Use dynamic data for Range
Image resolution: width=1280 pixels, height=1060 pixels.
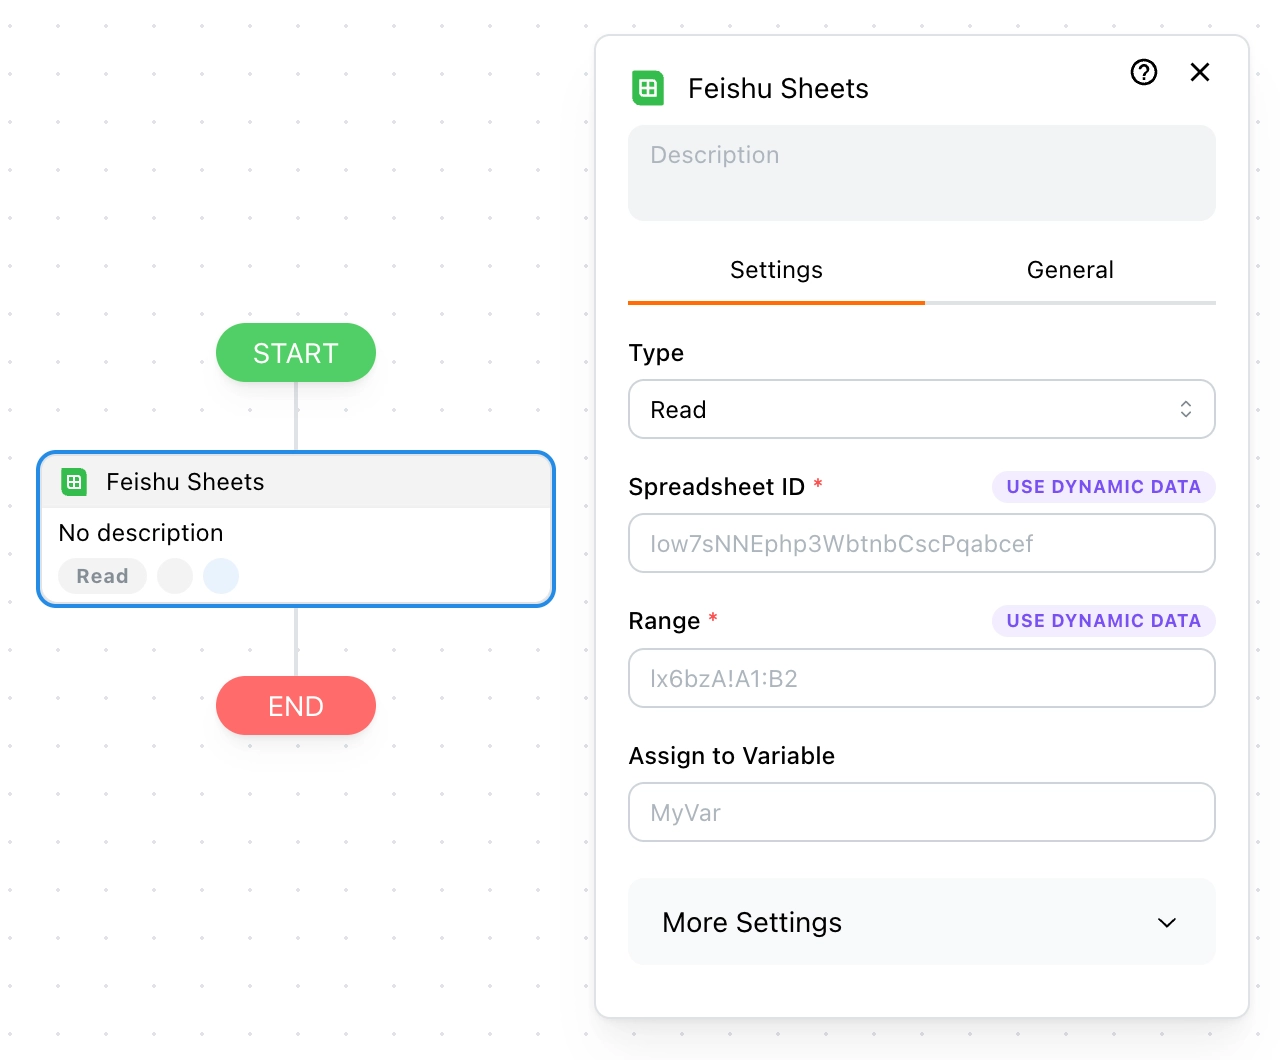[x=1103, y=621]
